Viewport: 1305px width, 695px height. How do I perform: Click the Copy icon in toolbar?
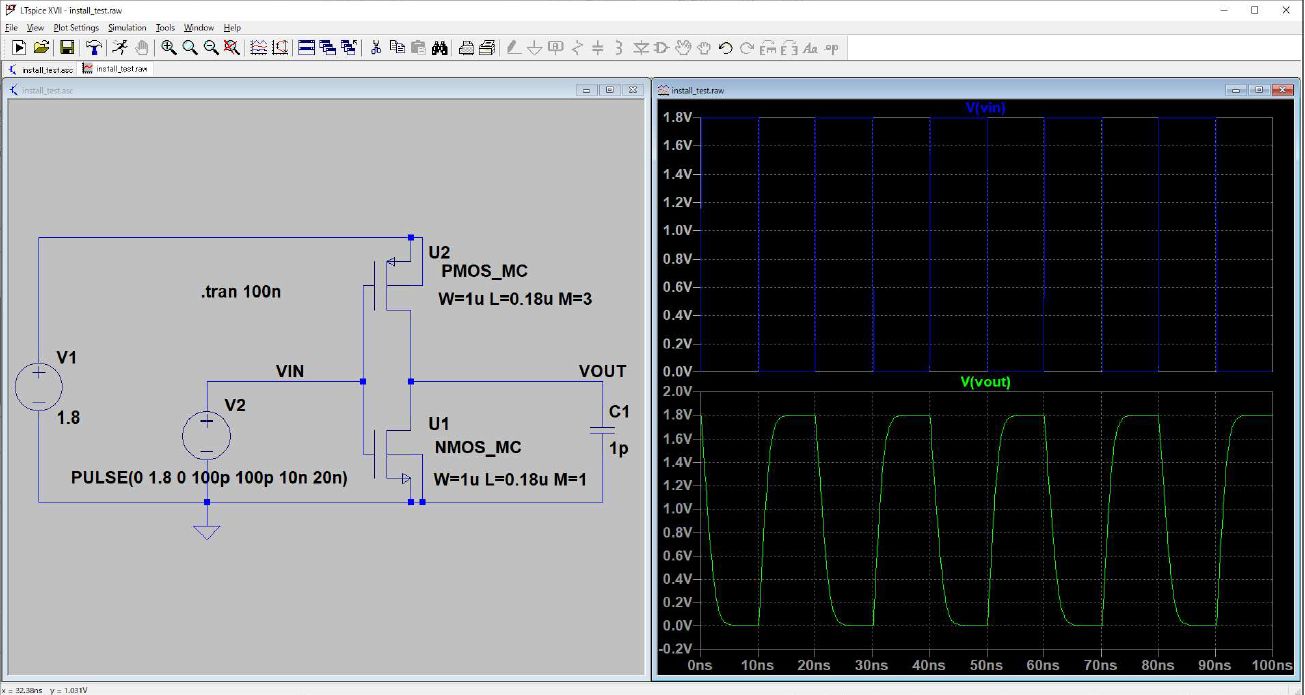point(397,47)
